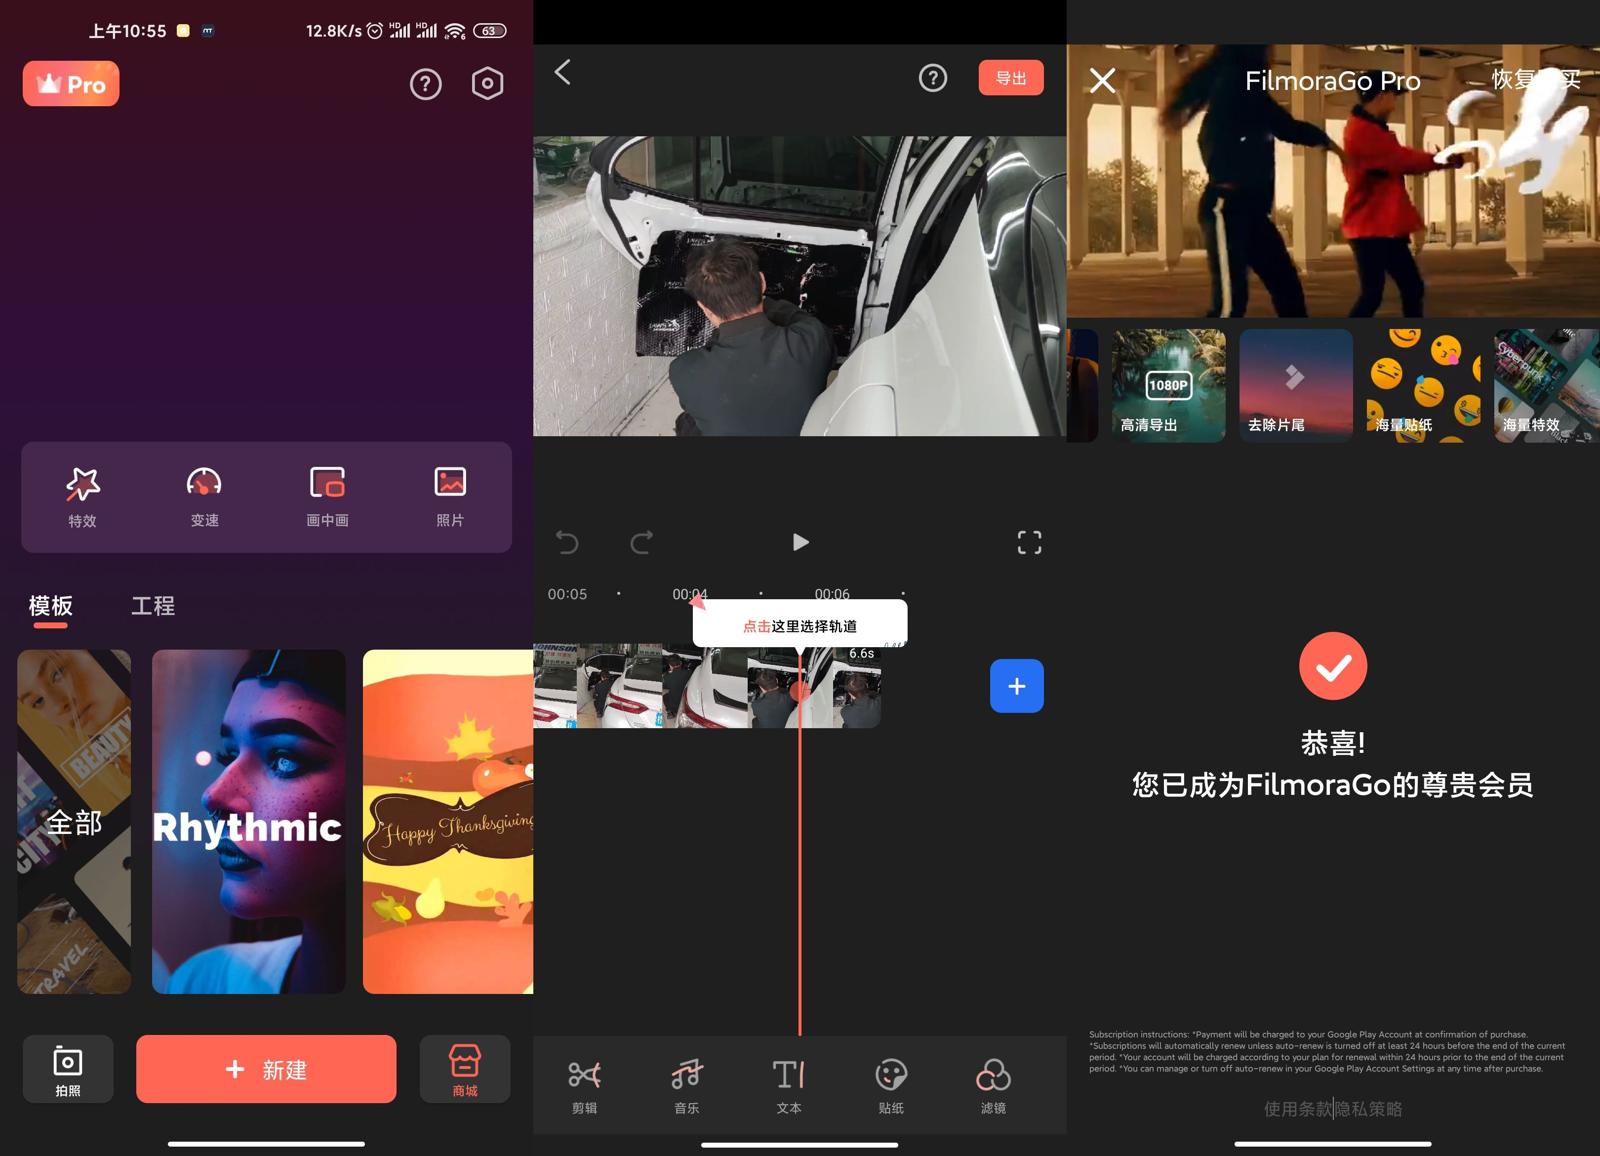Tap the Pro crown badge
Image resolution: width=1600 pixels, height=1156 pixels.
pos(71,84)
